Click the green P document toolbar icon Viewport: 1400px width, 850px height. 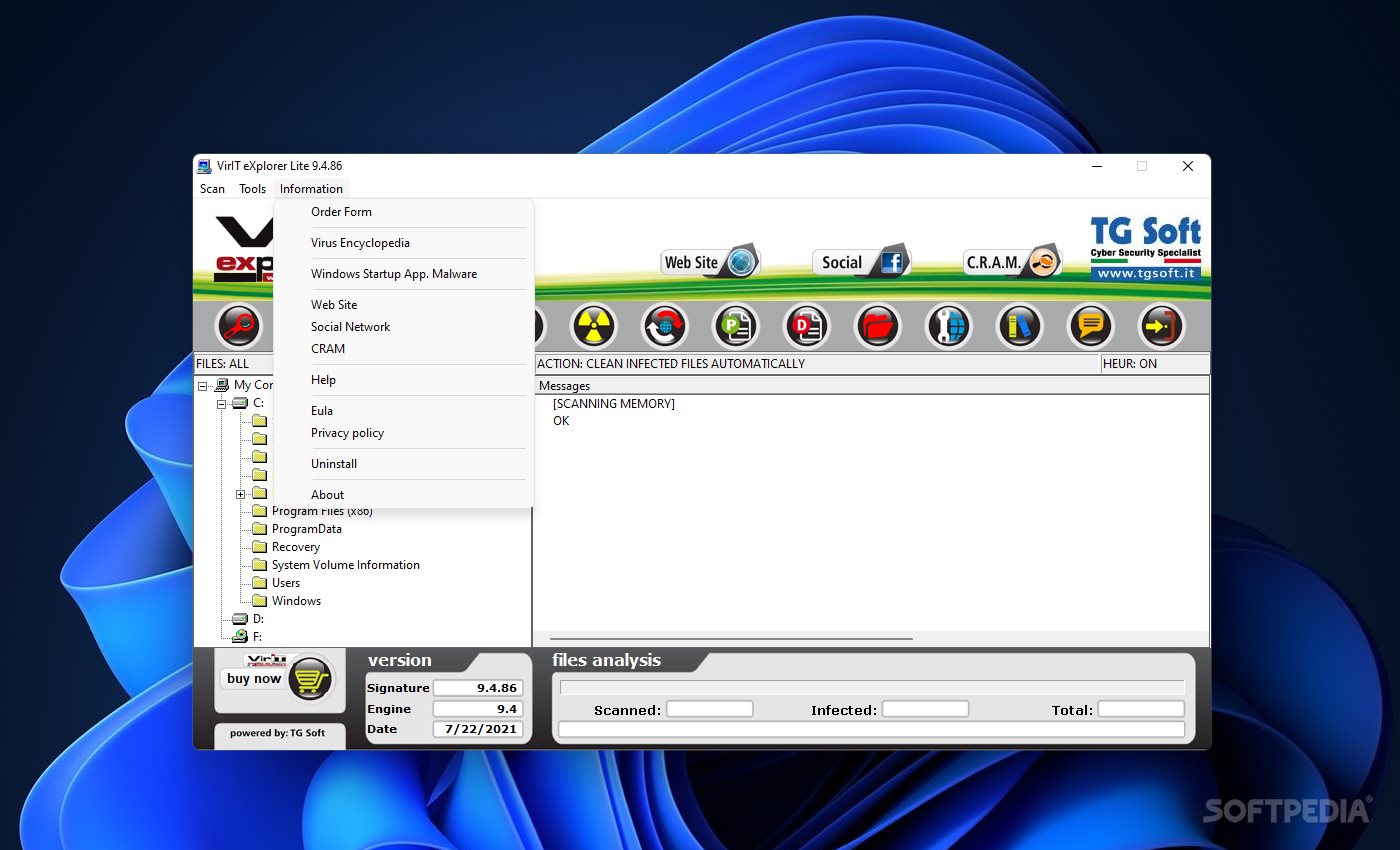[736, 326]
